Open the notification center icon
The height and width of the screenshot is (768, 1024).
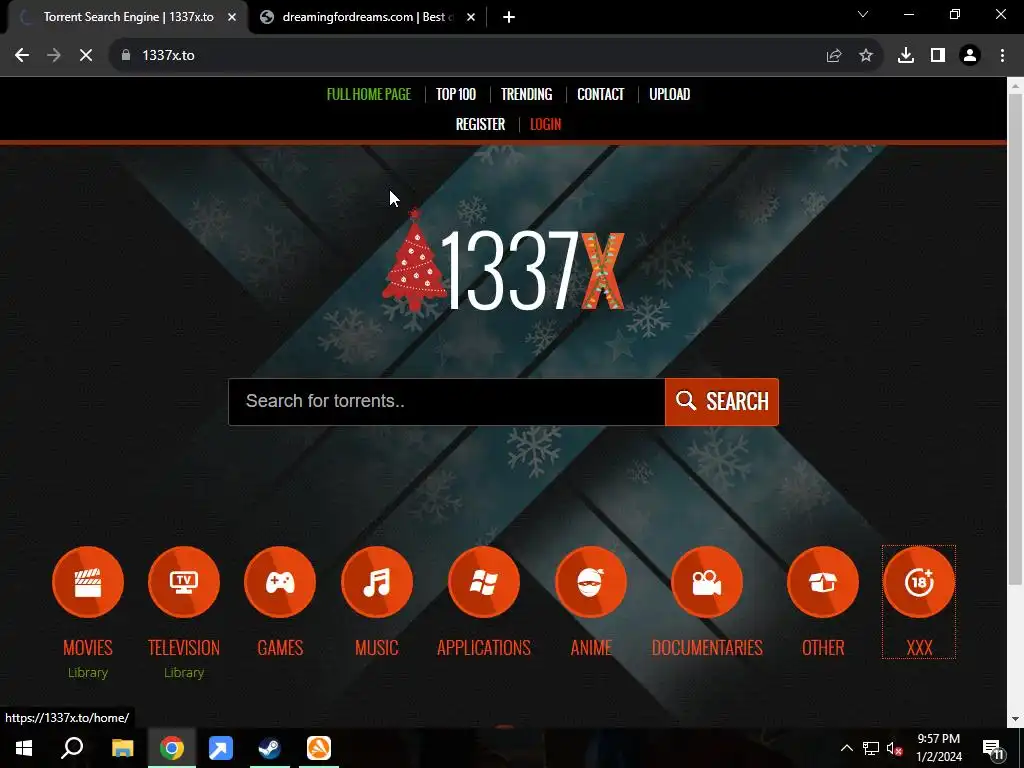[993, 748]
